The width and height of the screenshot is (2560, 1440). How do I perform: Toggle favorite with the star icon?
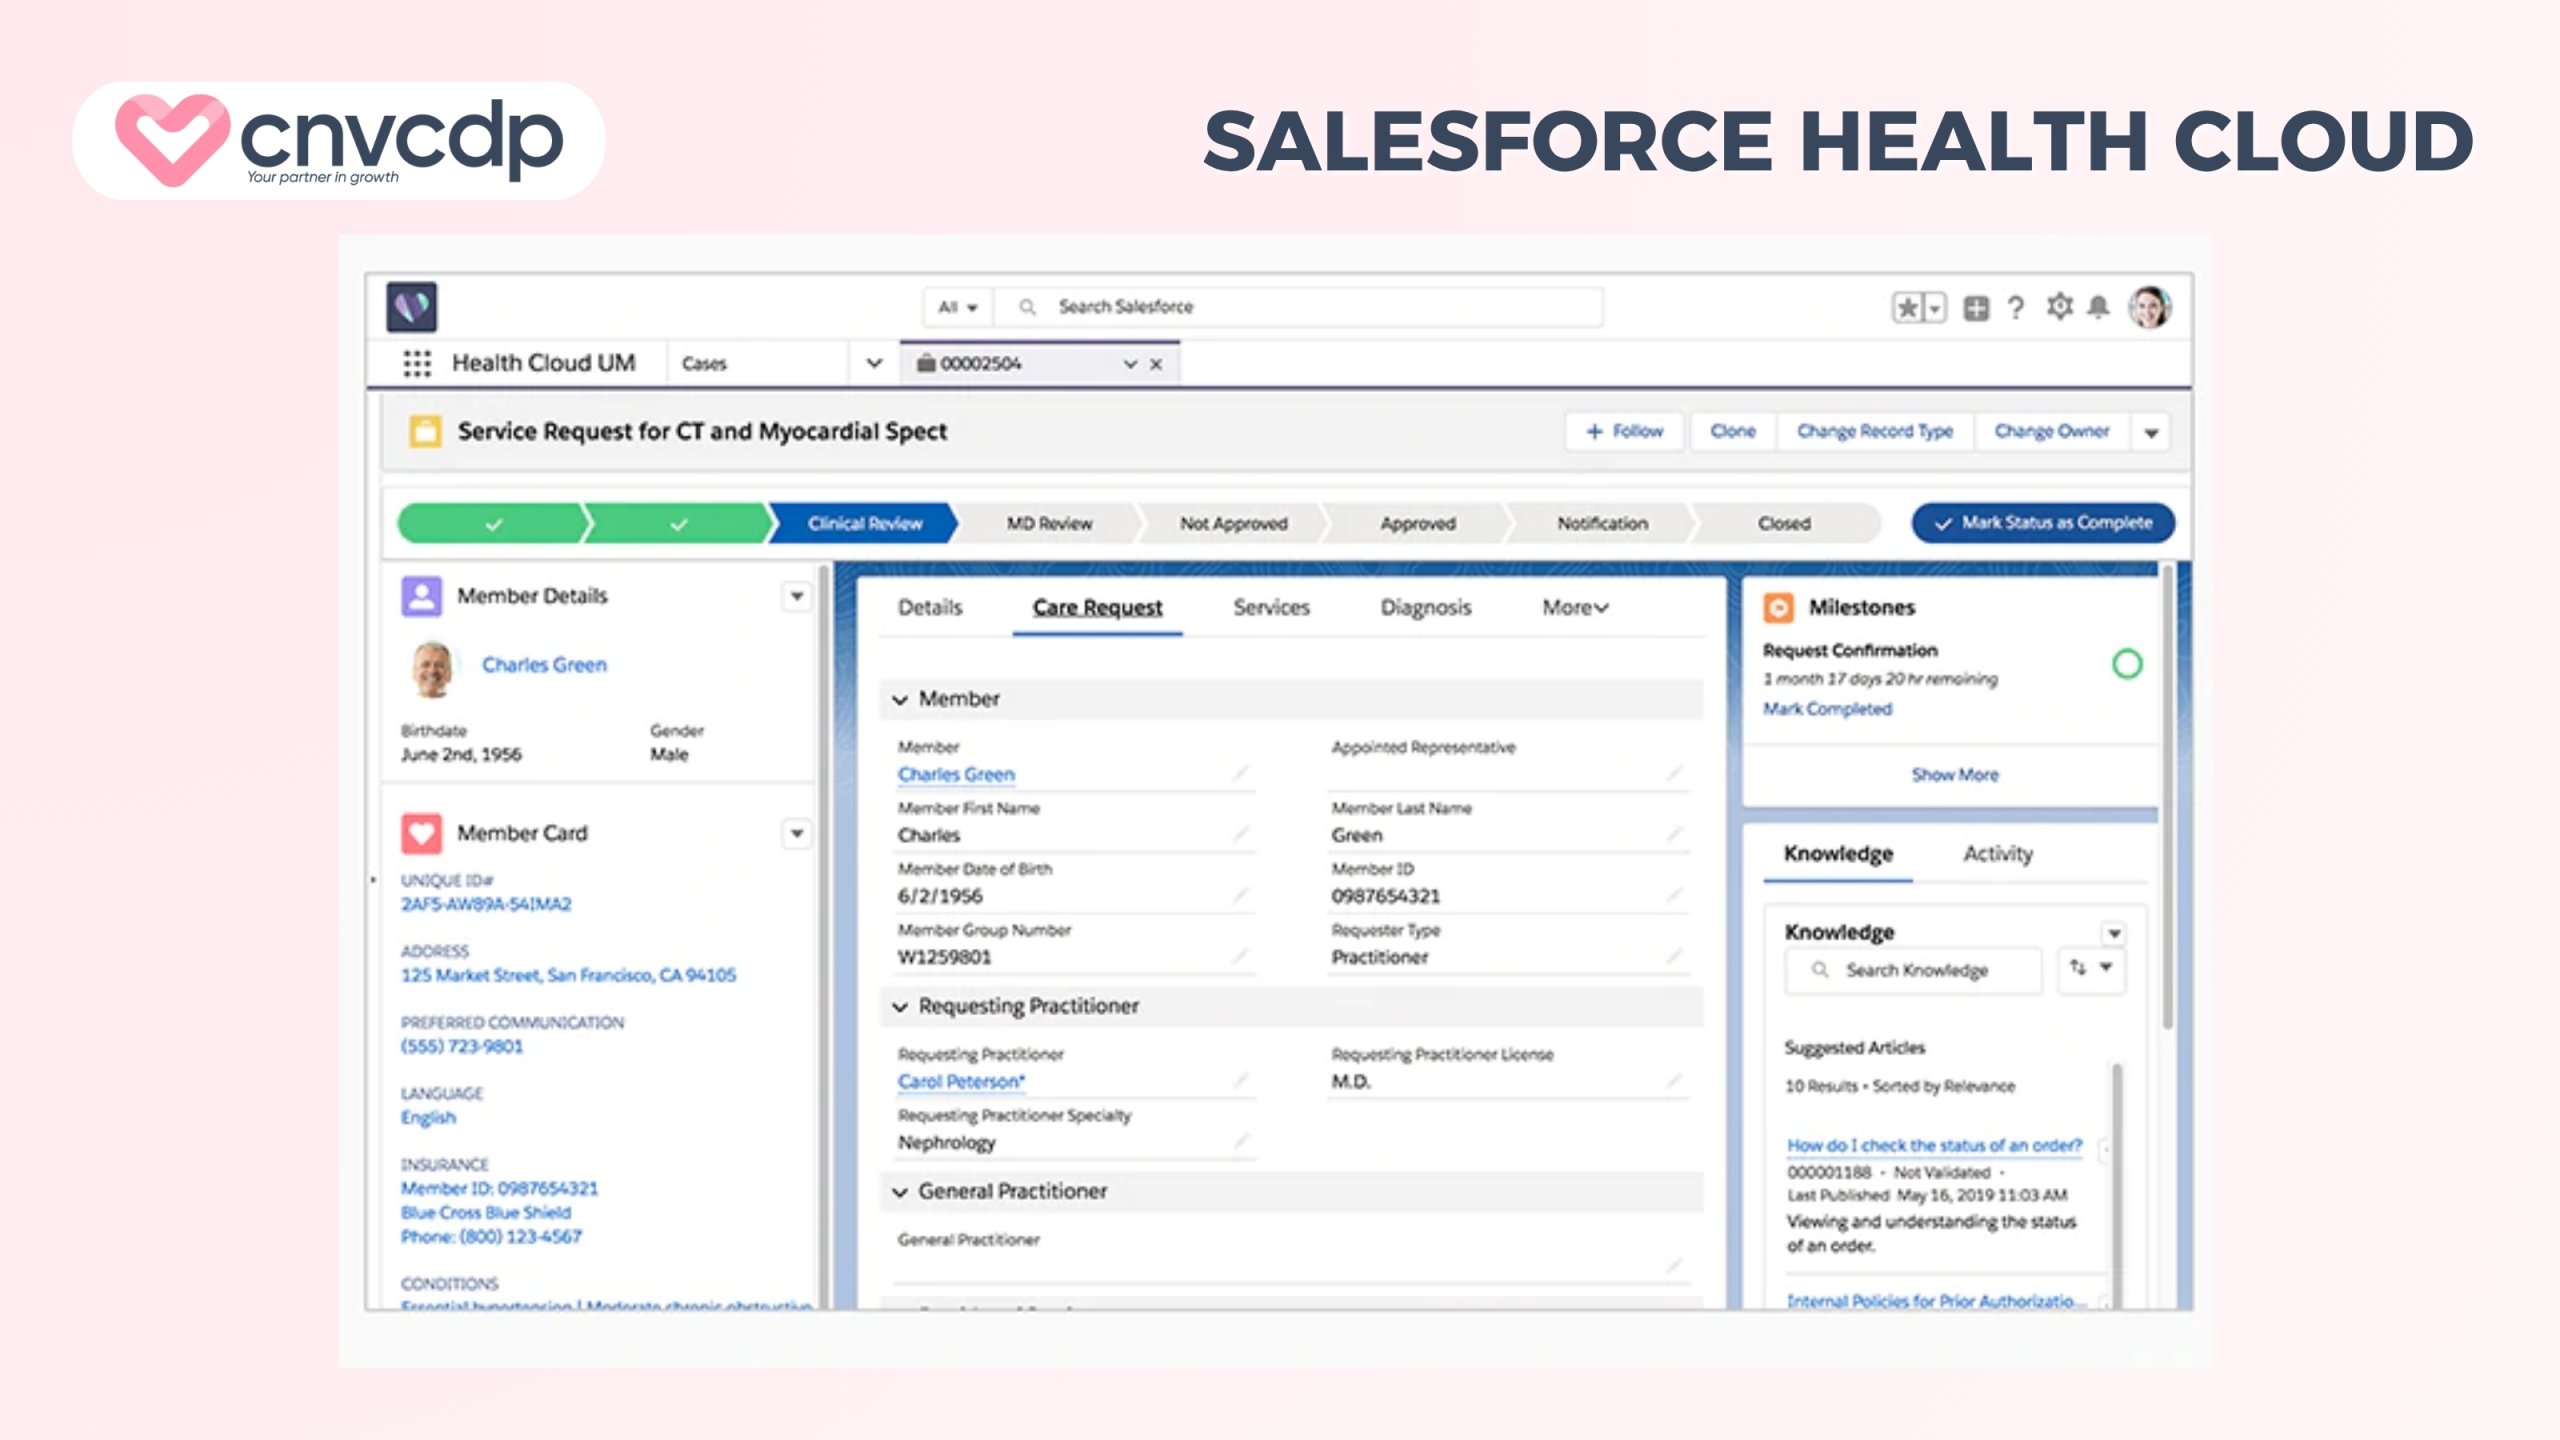(x=1908, y=307)
